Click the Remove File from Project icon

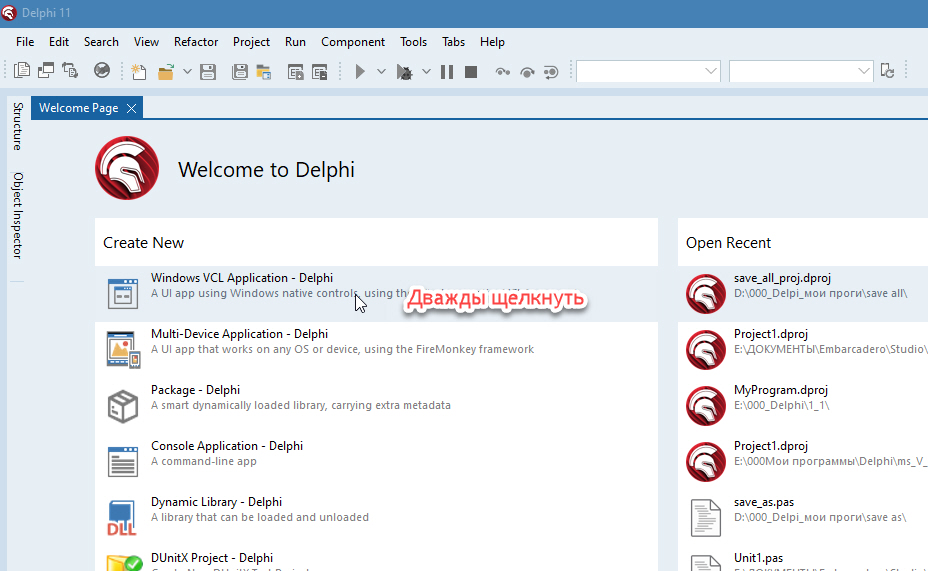tap(320, 72)
